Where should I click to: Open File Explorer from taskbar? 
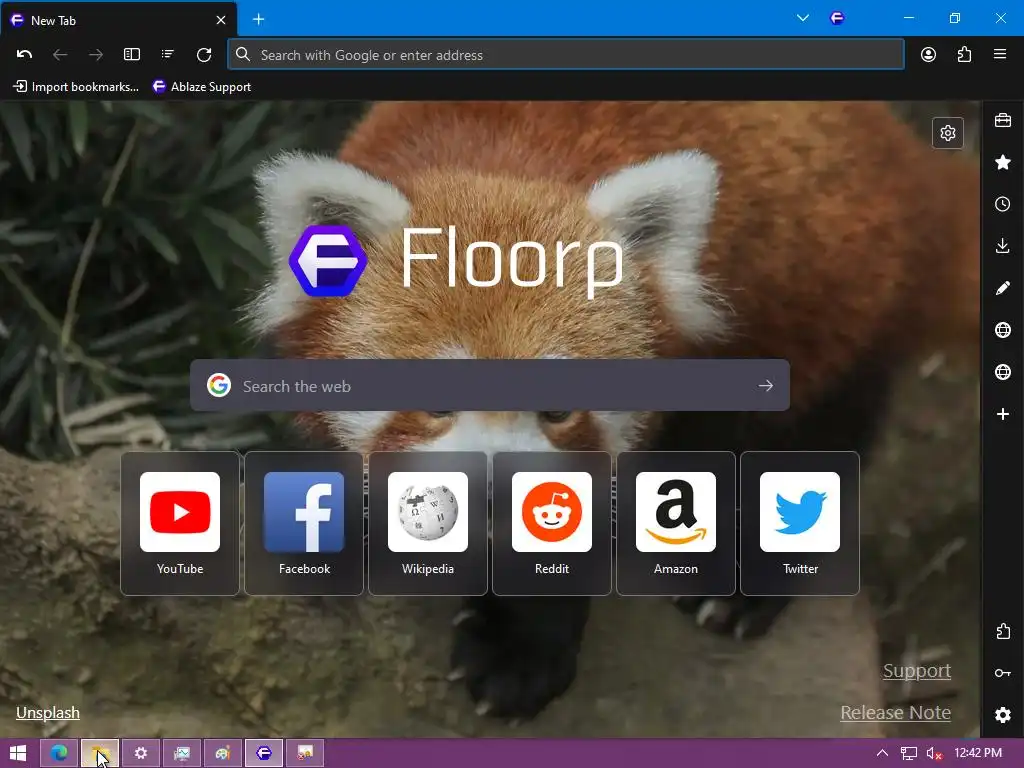(x=100, y=754)
